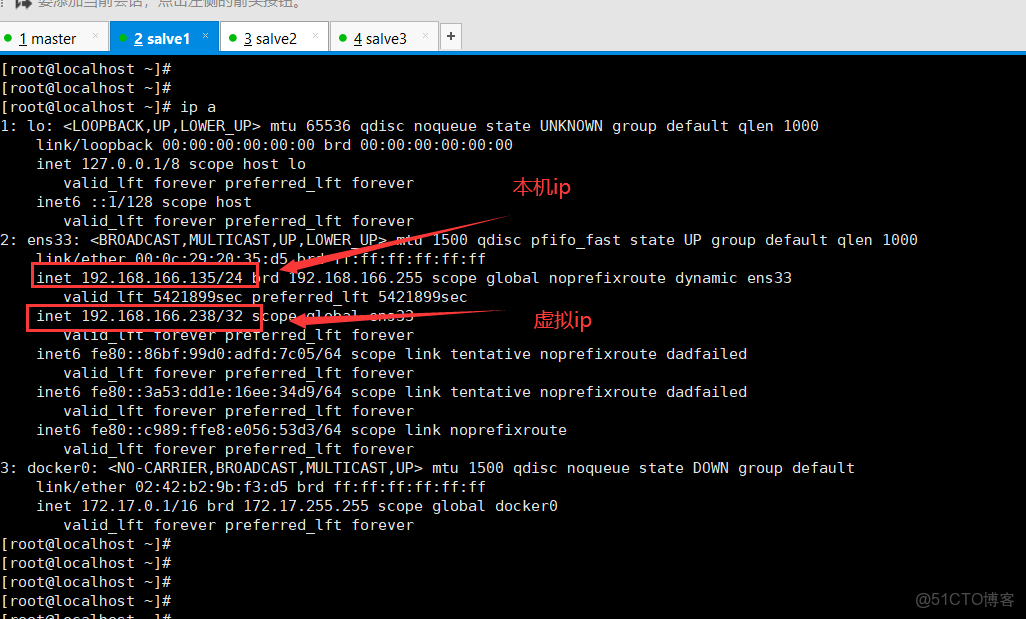Click the boxed IP 192.168.166.135/24

(x=143, y=277)
